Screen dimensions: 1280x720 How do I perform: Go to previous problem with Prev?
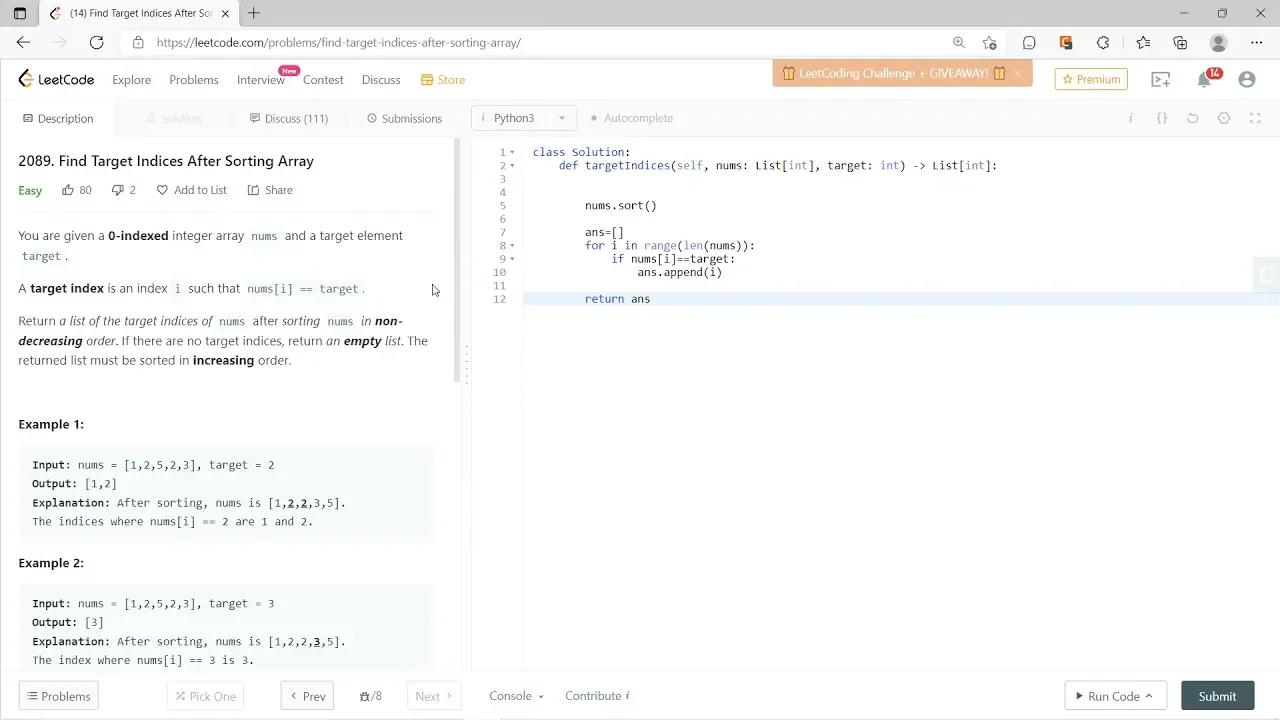pos(307,696)
